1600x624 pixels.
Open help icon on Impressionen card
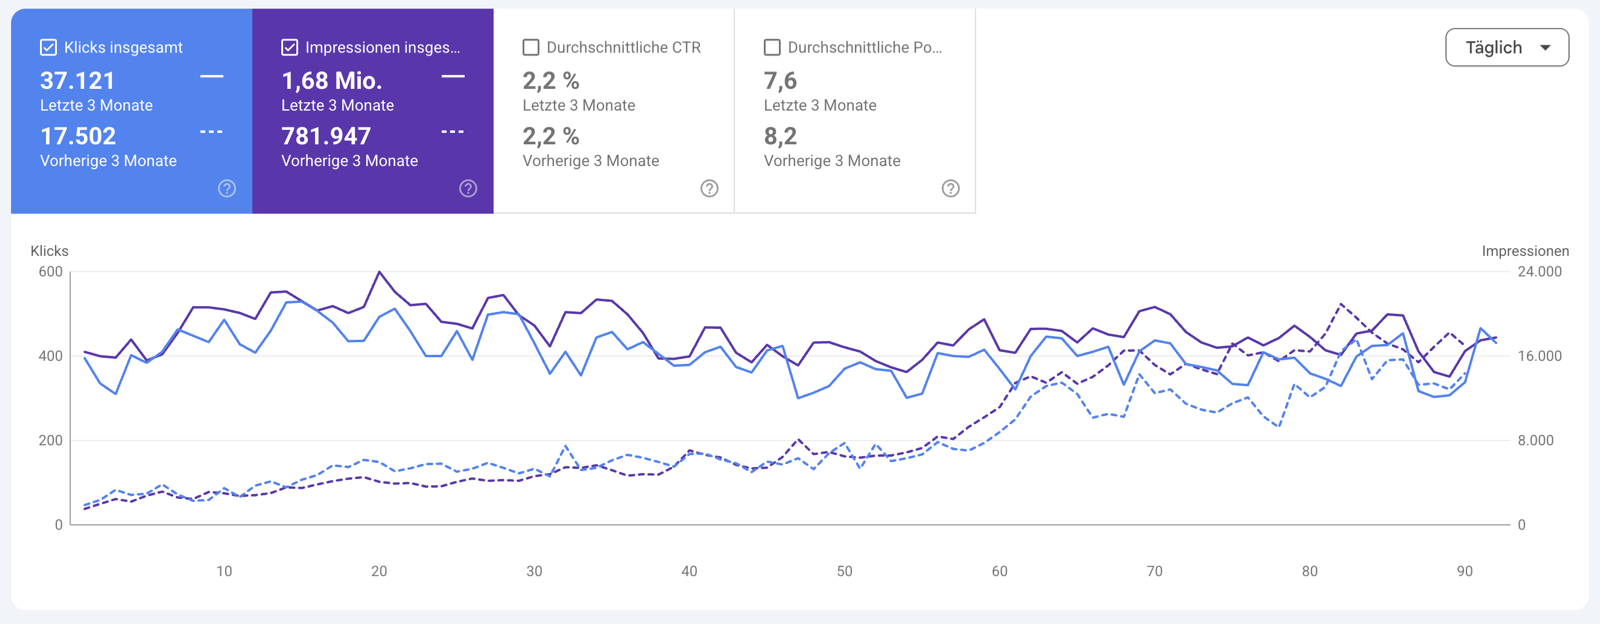[468, 188]
